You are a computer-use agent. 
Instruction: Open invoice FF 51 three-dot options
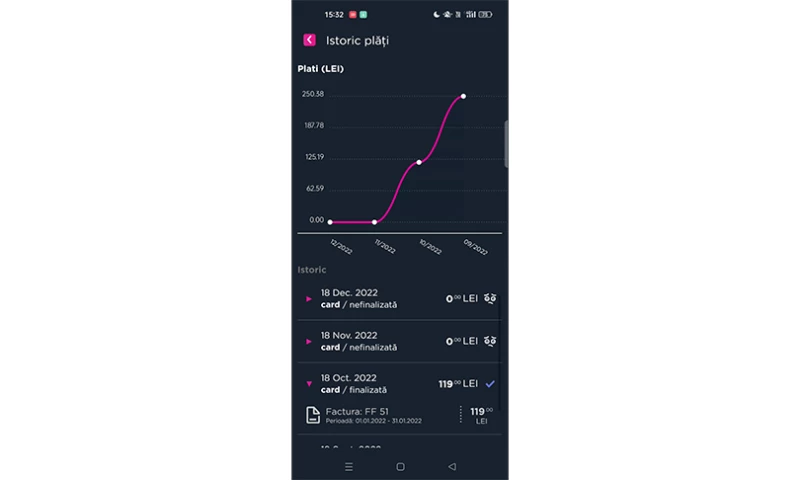tap(461, 414)
